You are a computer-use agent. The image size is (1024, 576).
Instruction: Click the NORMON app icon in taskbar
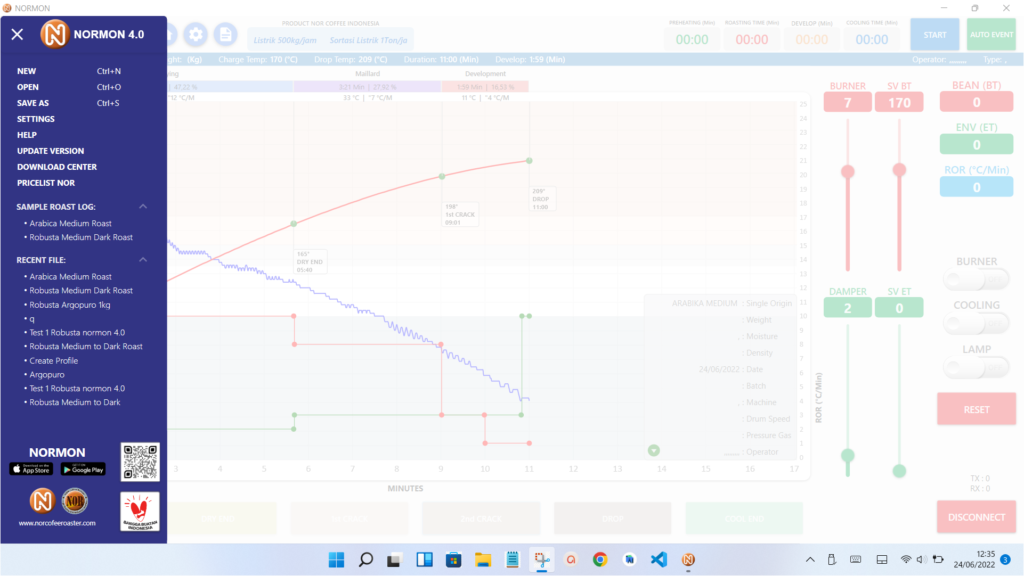pos(688,560)
